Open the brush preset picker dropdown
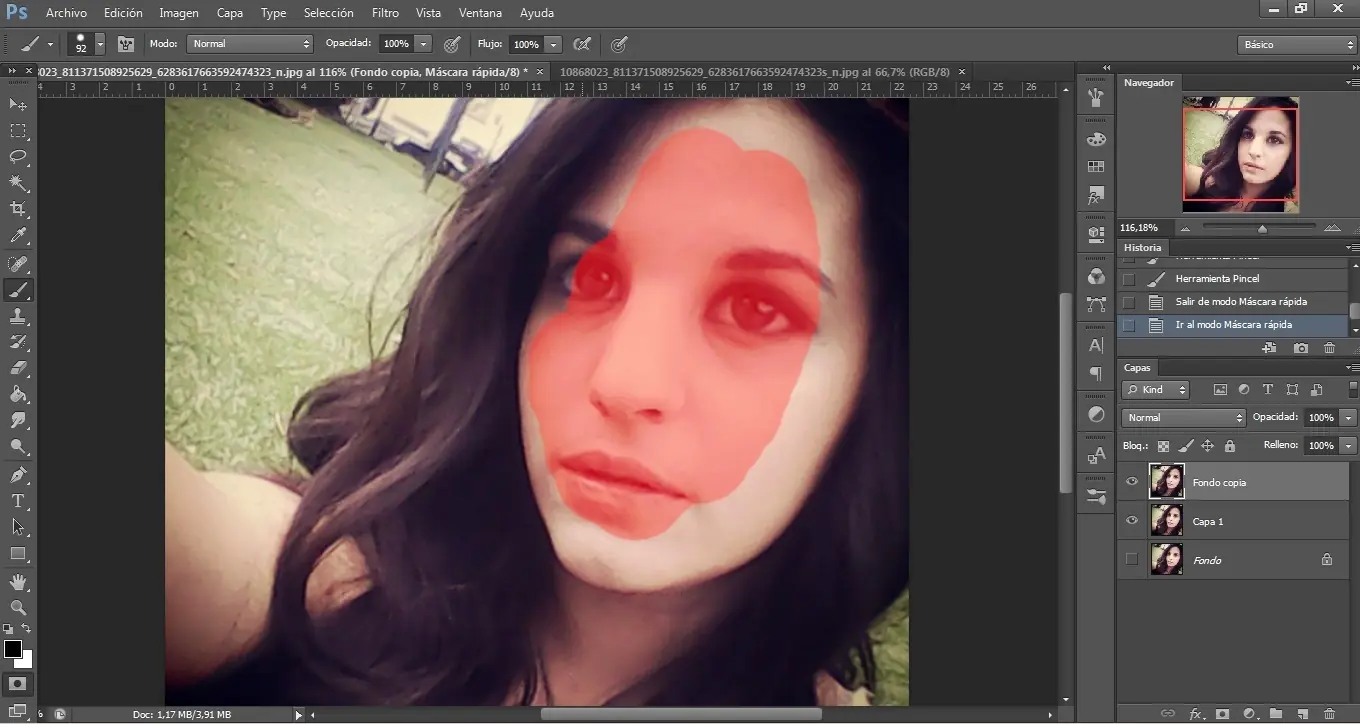 (100, 44)
